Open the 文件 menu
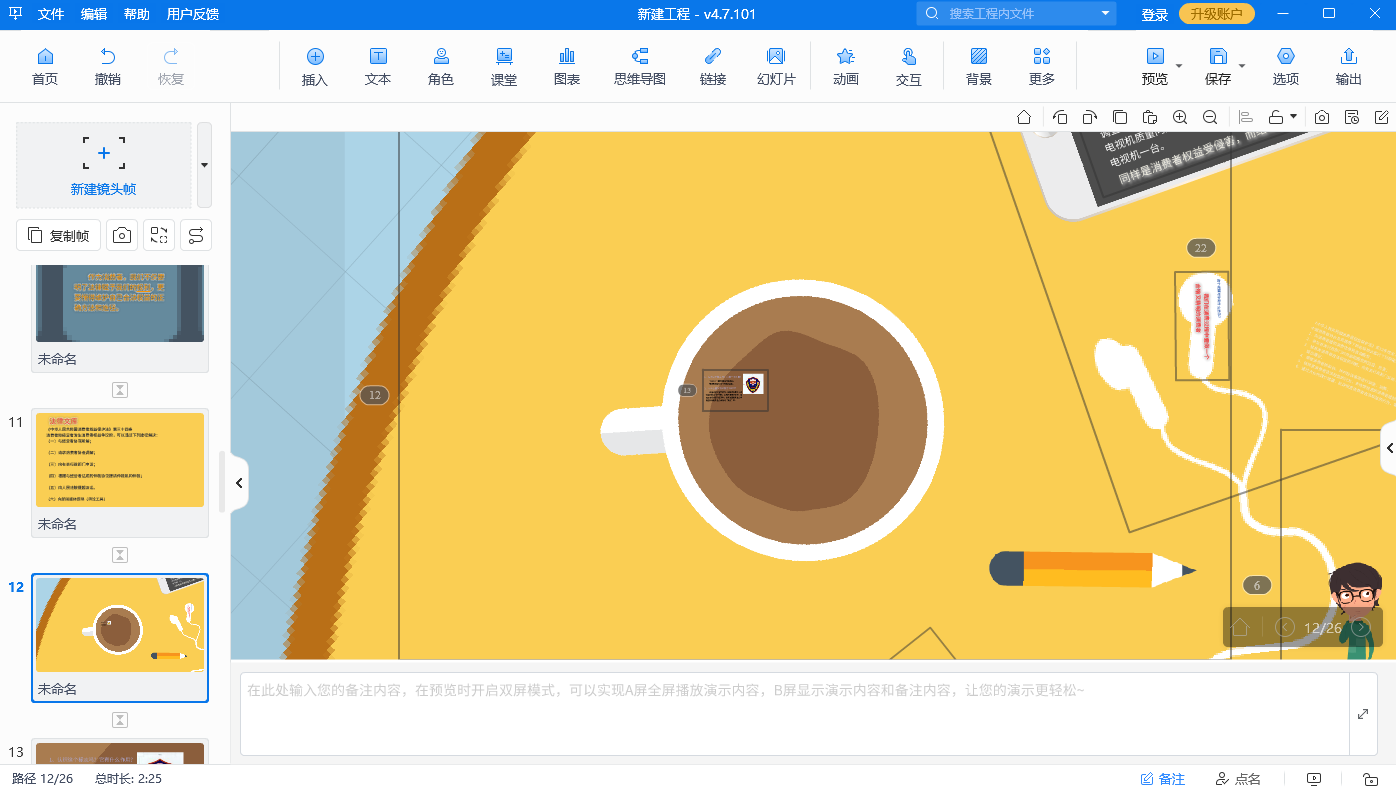Image resolution: width=1396 pixels, height=790 pixels. [x=51, y=14]
